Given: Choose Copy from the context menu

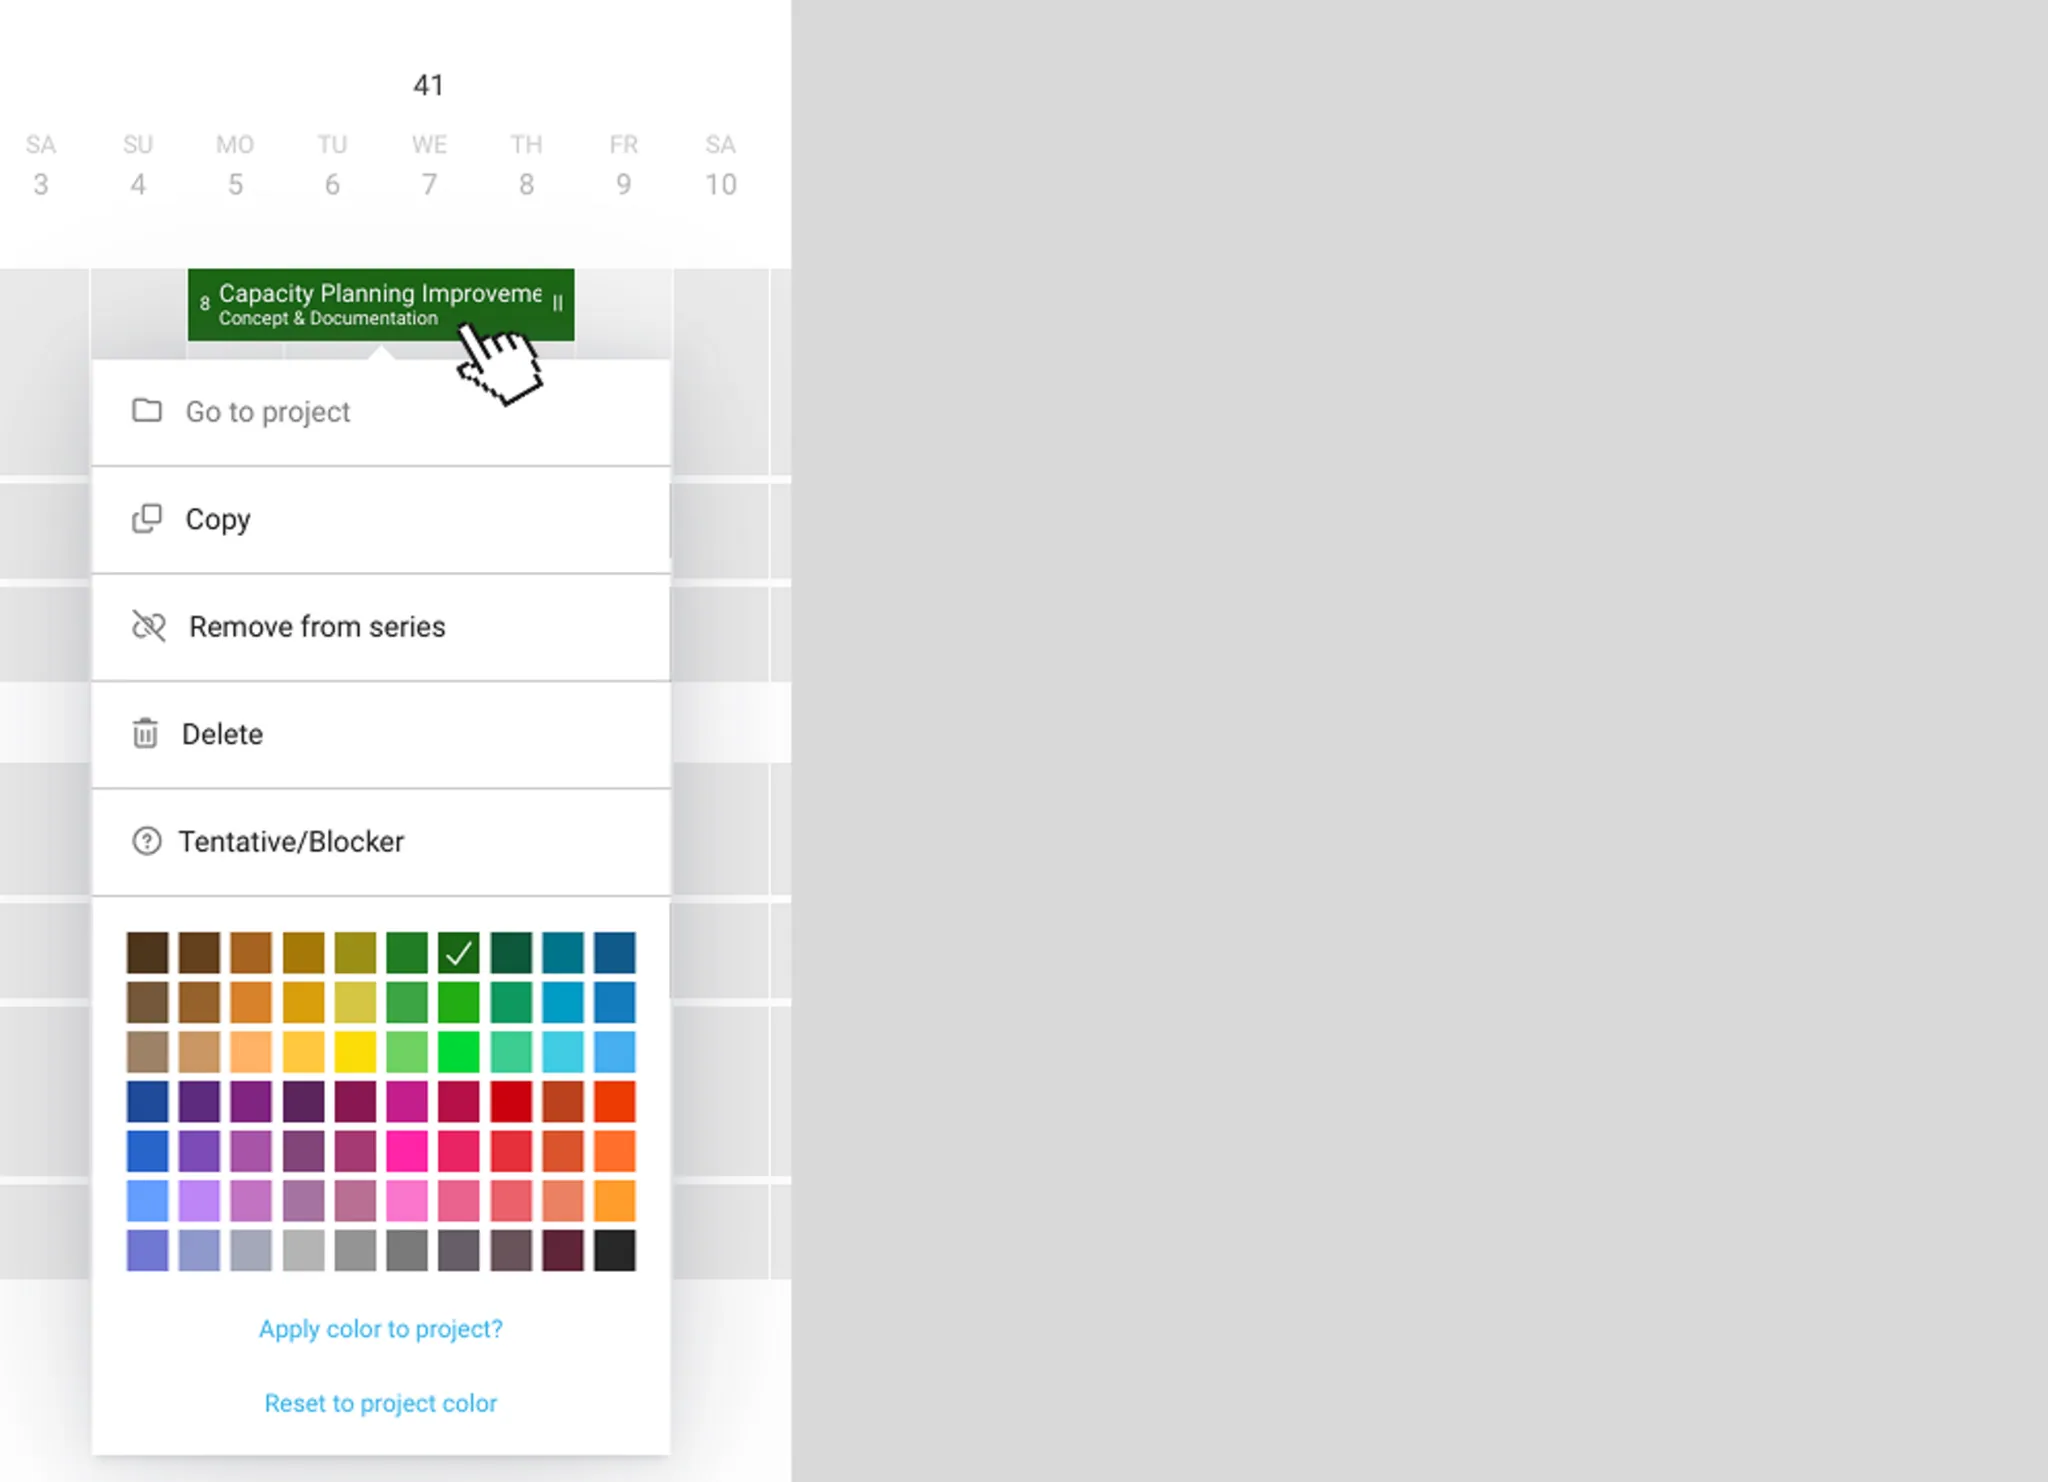Looking at the screenshot, I should (x=381, y=519).
